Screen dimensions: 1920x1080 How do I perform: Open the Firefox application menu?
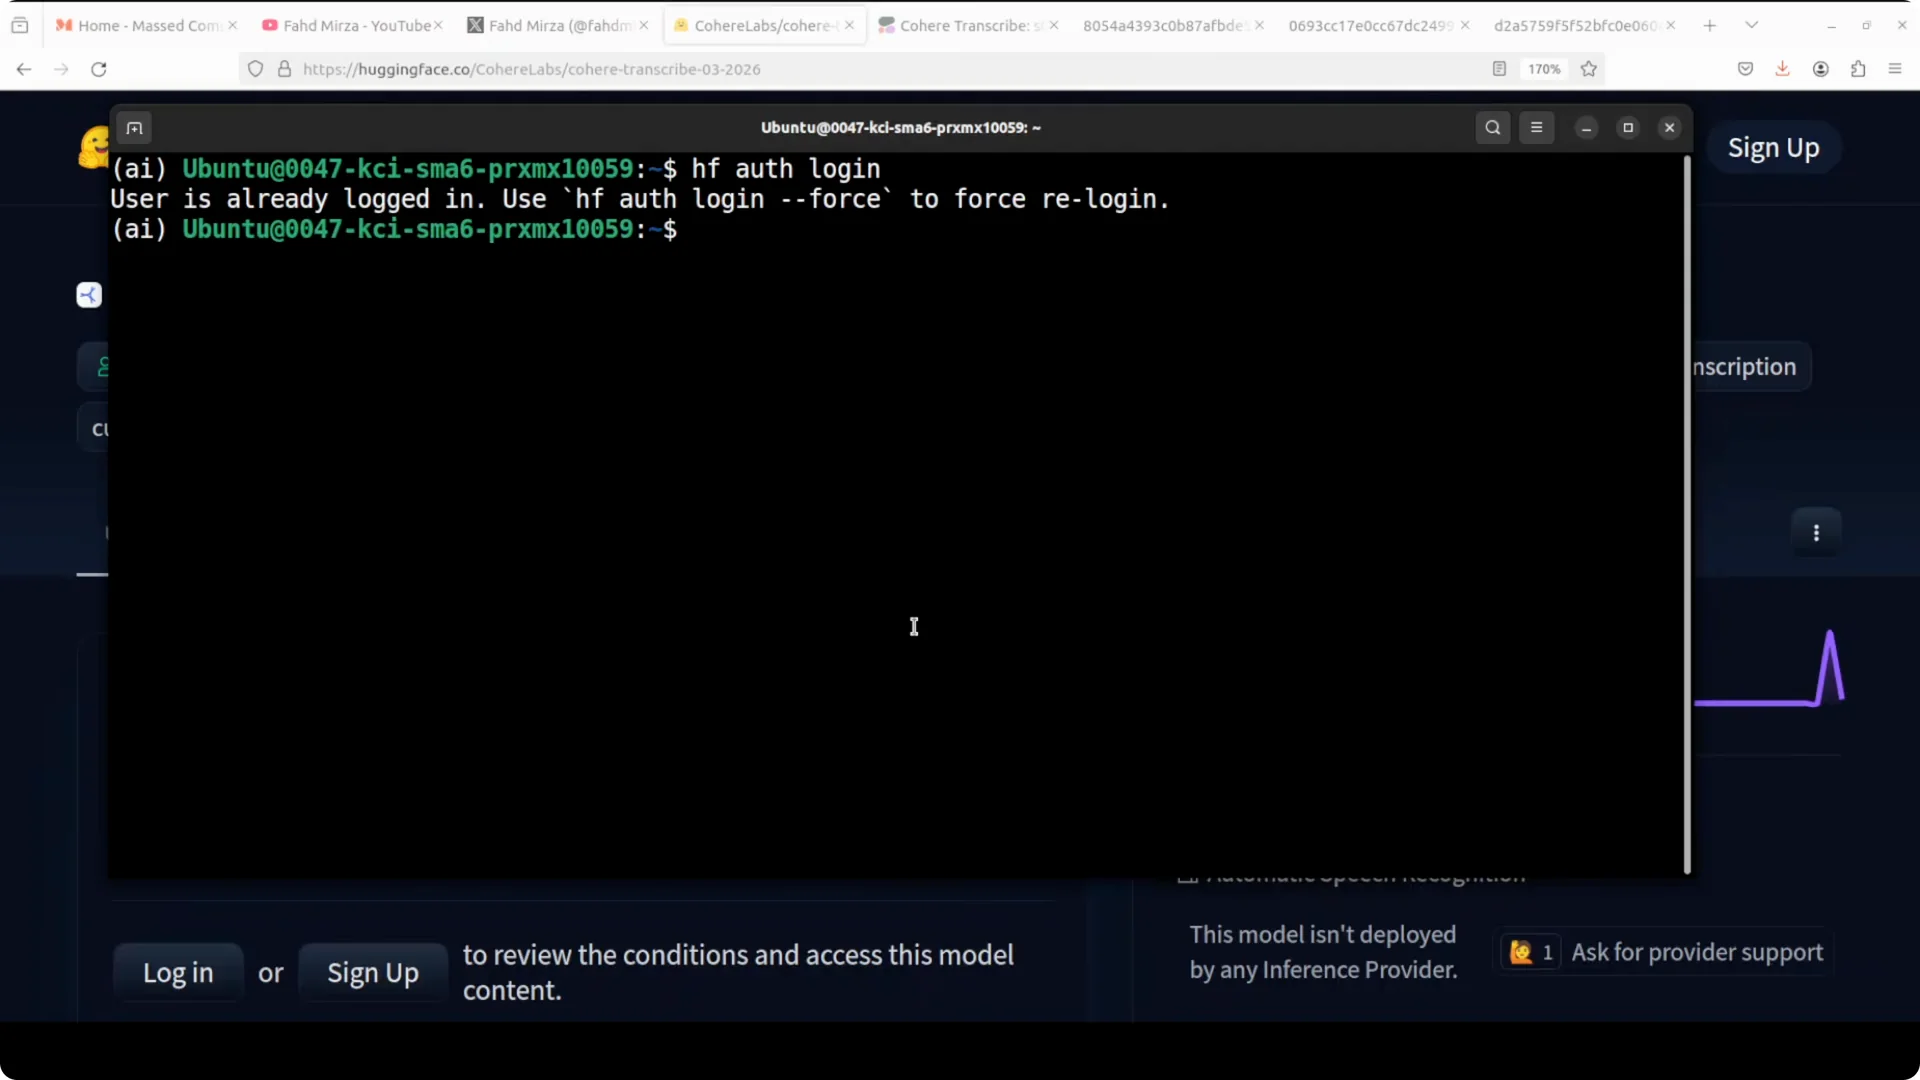tap(1895, 69)
